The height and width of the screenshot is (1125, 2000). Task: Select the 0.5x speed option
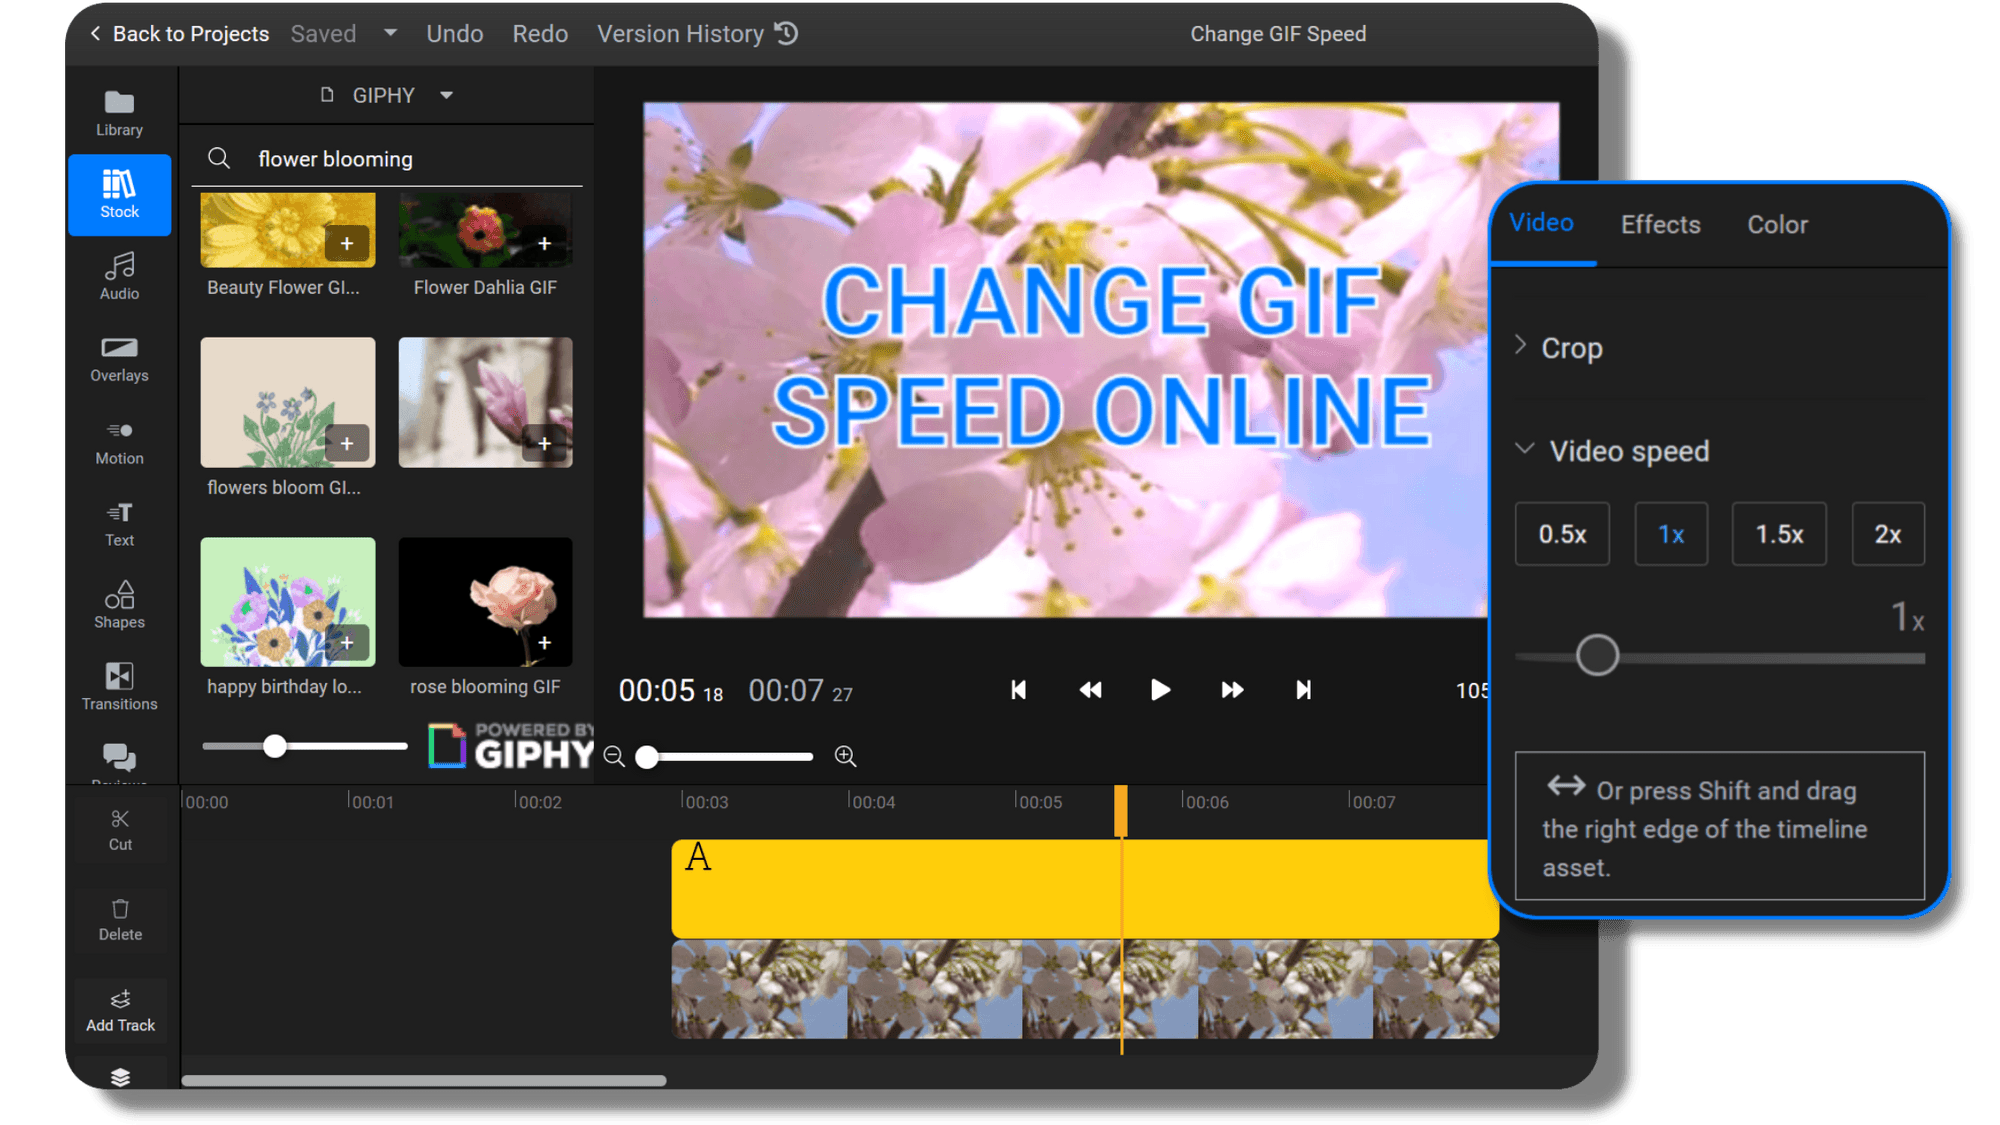point(1562,533)
